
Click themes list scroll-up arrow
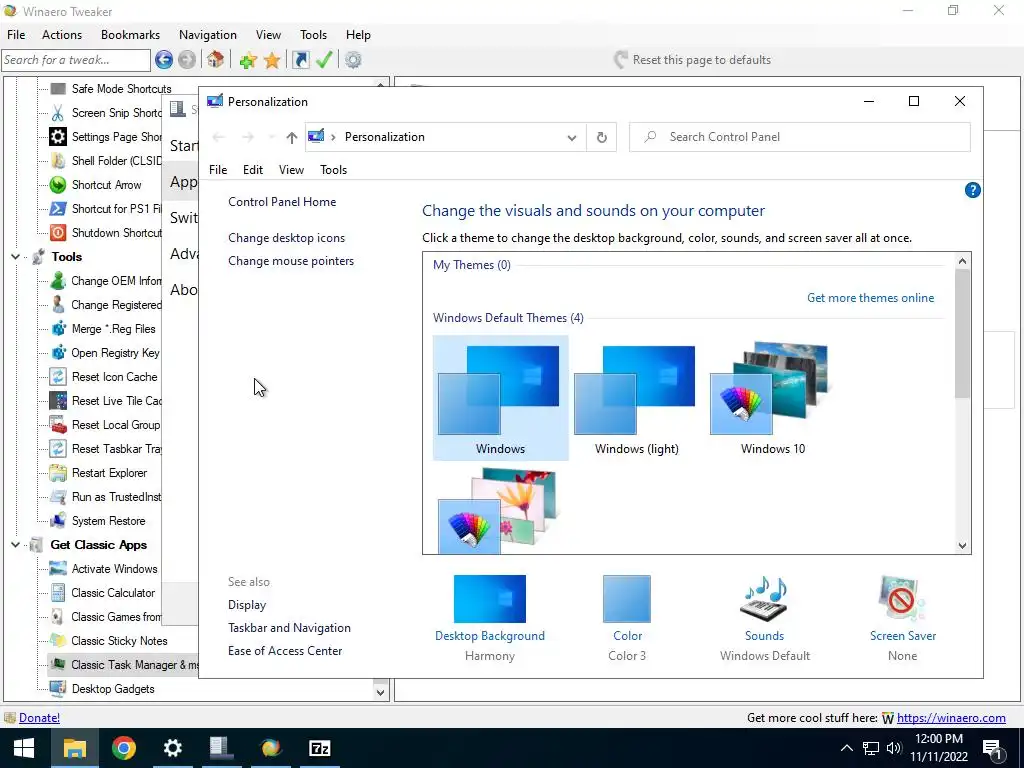pos(962,261)
